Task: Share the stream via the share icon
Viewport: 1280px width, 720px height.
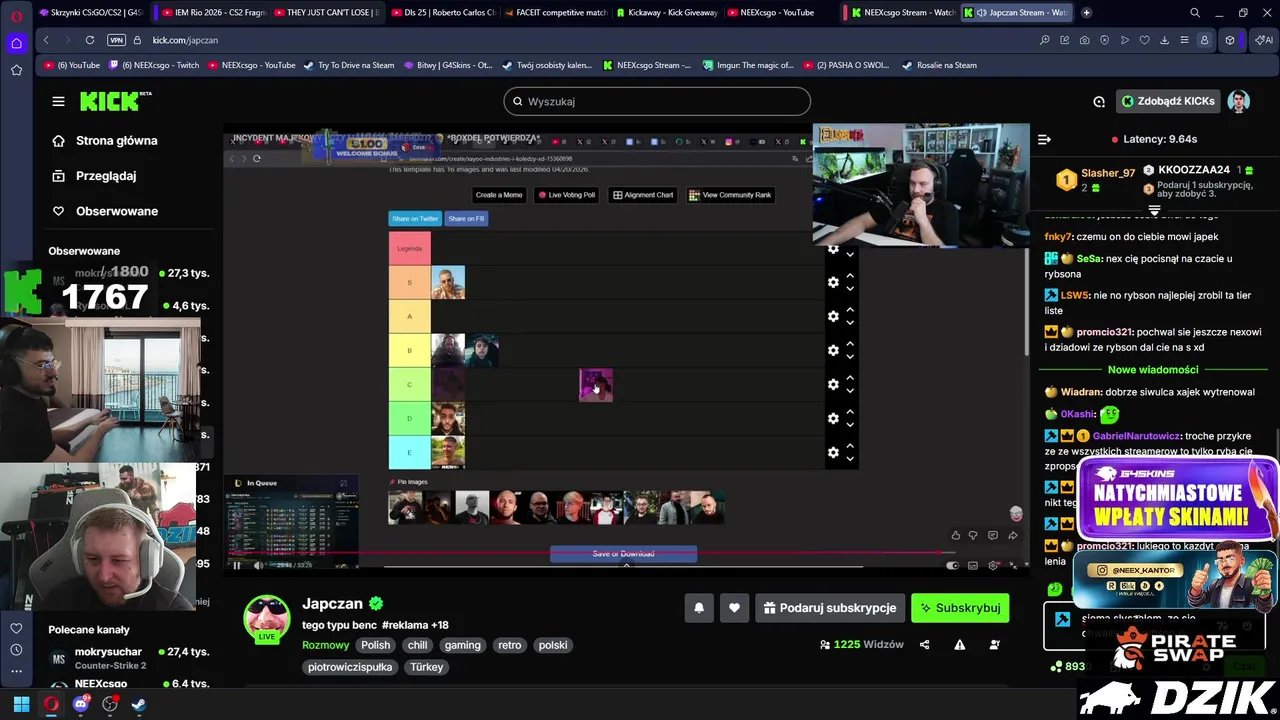Action: (x=924, y=645)
